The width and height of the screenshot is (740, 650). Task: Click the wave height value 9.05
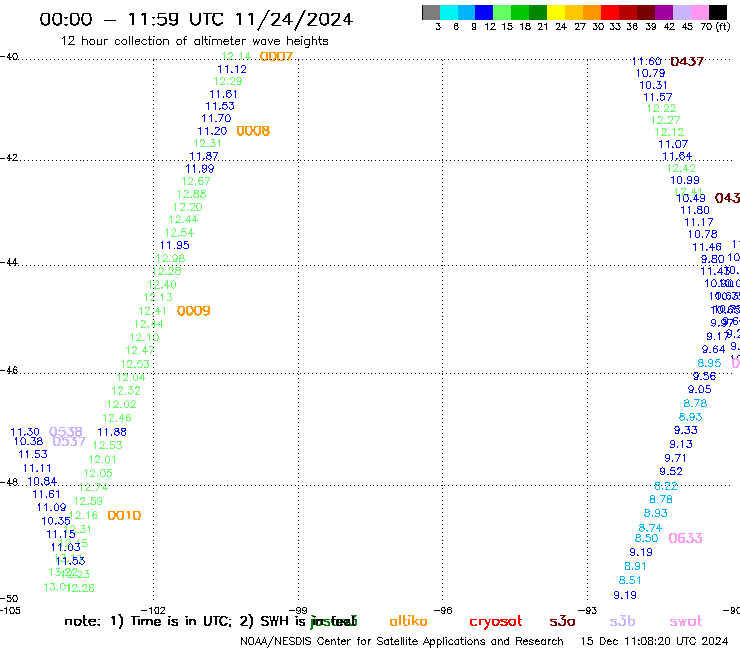tap(699, 389)
